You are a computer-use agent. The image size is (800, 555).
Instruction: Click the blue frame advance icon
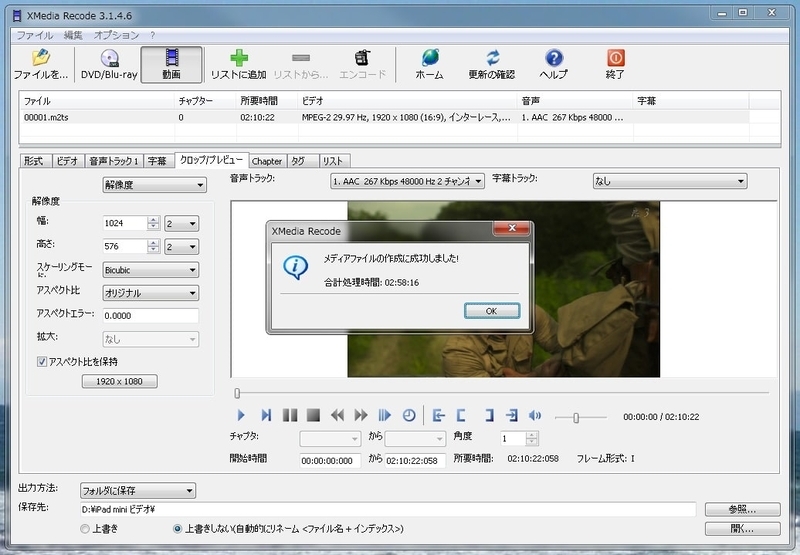point(384,415)
